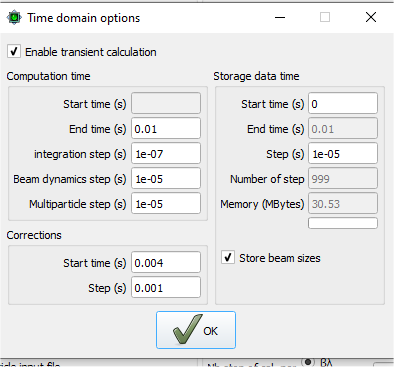The width and height of the screenshot is (394, 367).
Task: Uncheck the Store beam sizes checkbox
Action: pyautogui.click(x=228, y=258)
